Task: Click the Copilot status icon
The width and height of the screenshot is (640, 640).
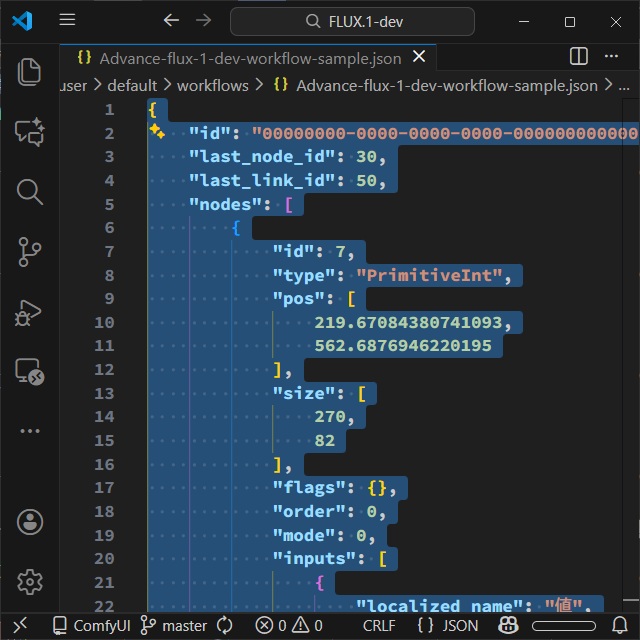Action: click(508, 625)
